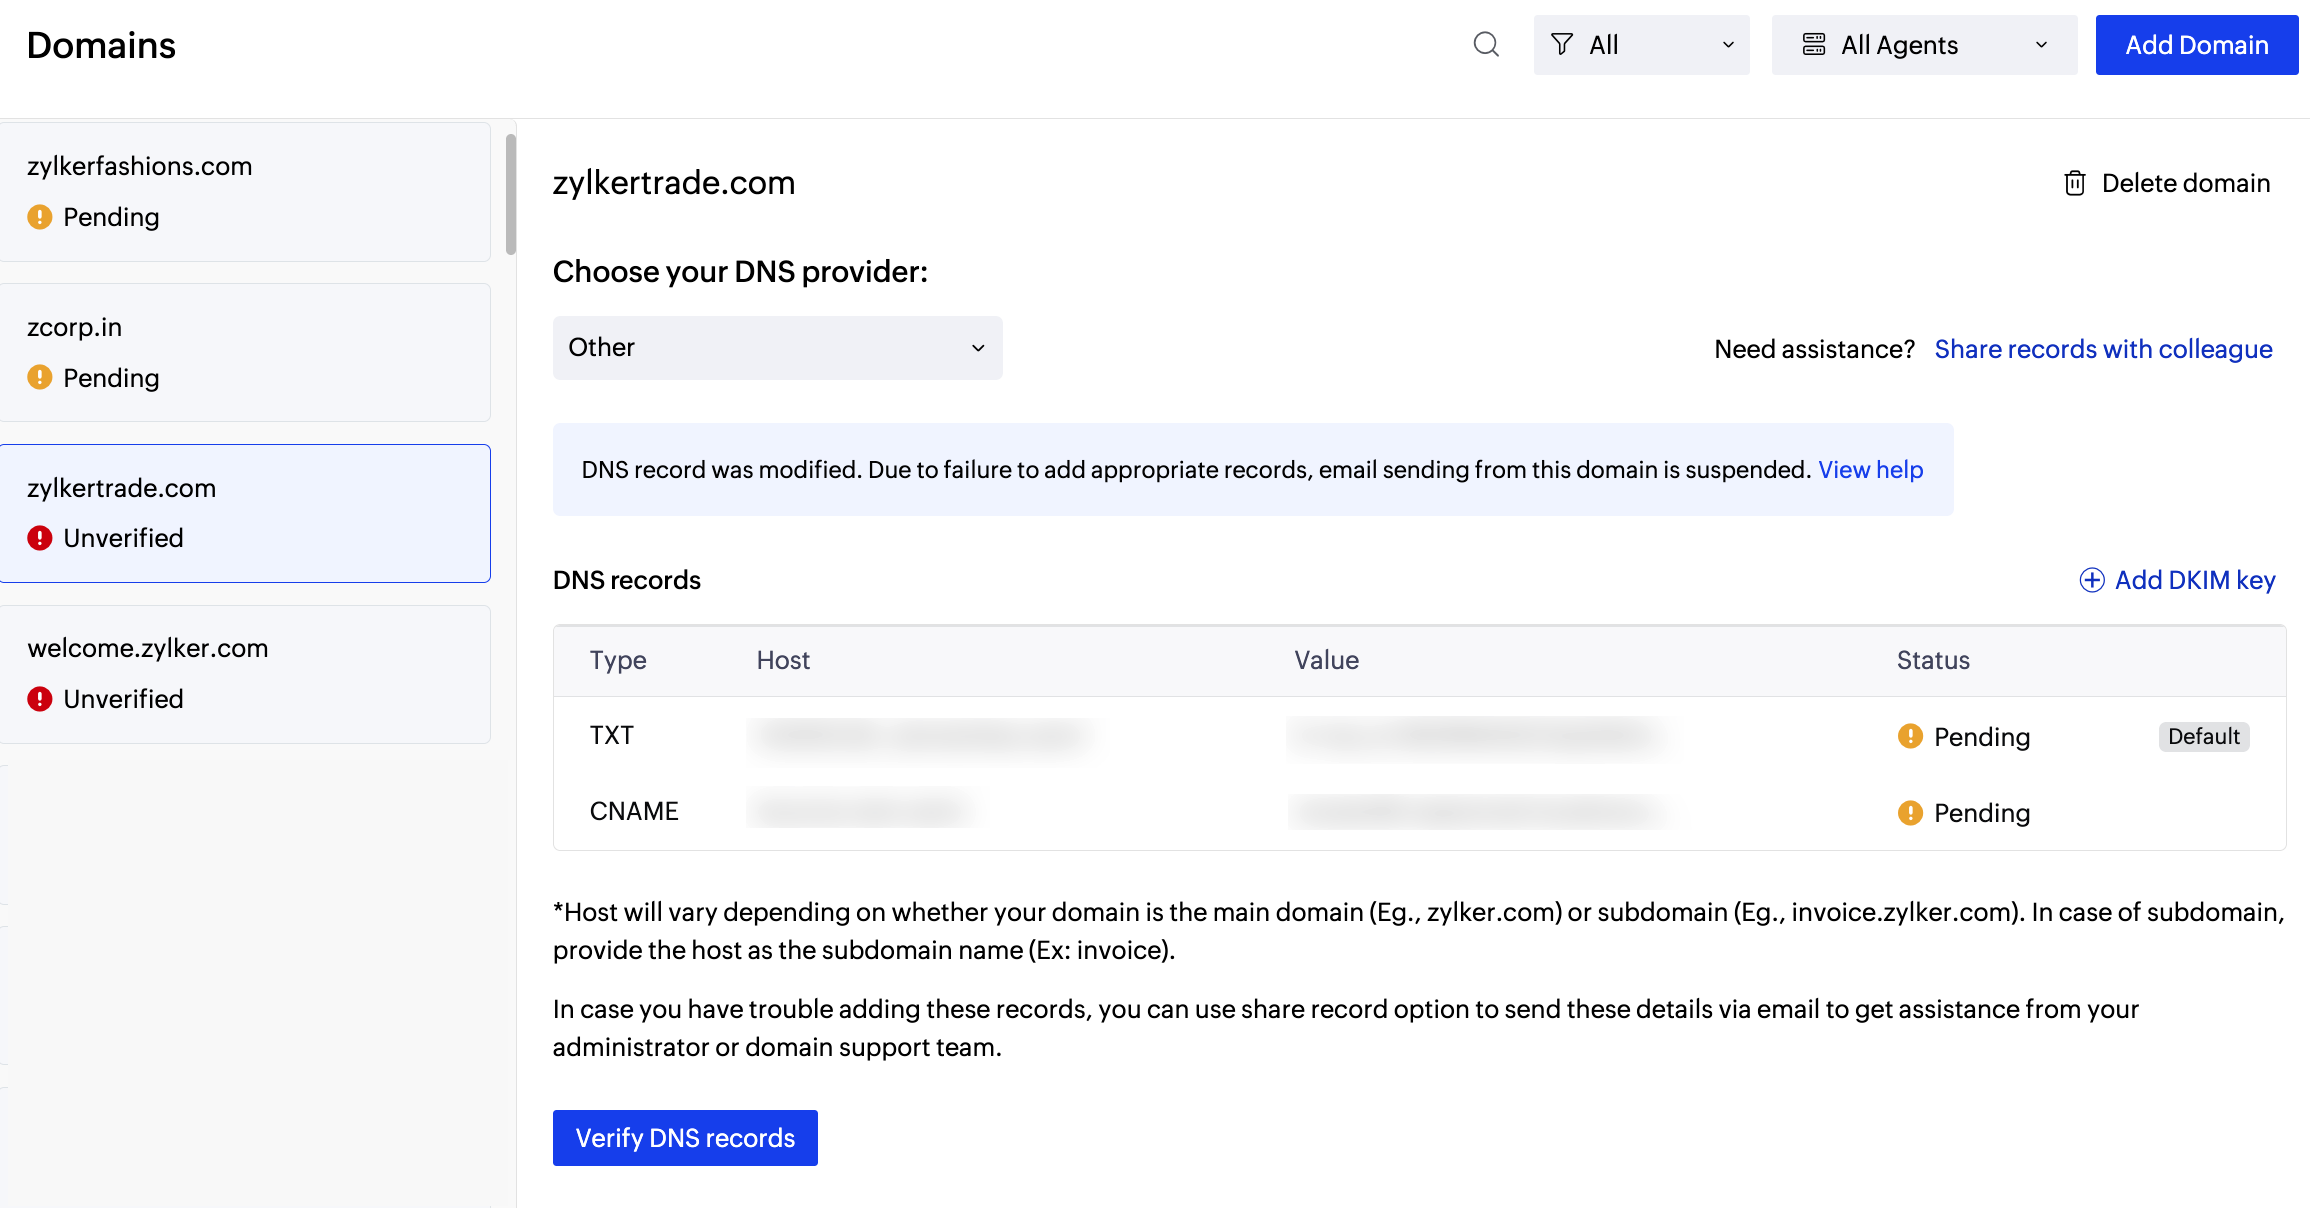This screenshot has height=1208, width=2310.
Task: Click the trash icon next to Delete domain
Action: point(2074,183)
